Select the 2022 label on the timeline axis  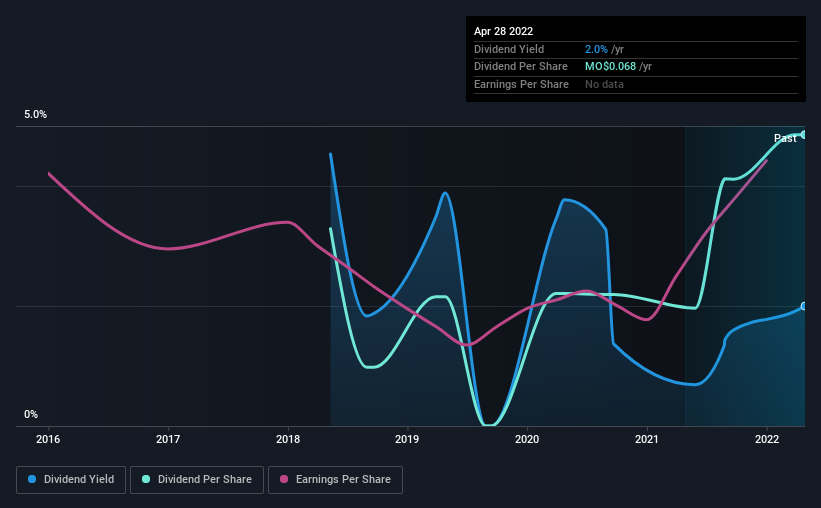coord(767,439)
